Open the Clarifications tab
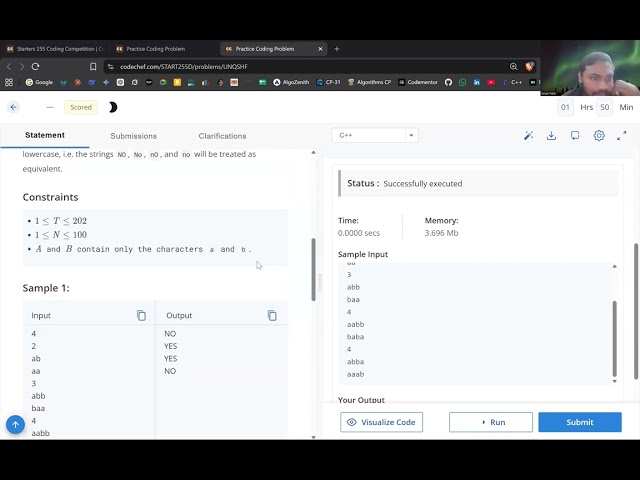 click(222, 136)
